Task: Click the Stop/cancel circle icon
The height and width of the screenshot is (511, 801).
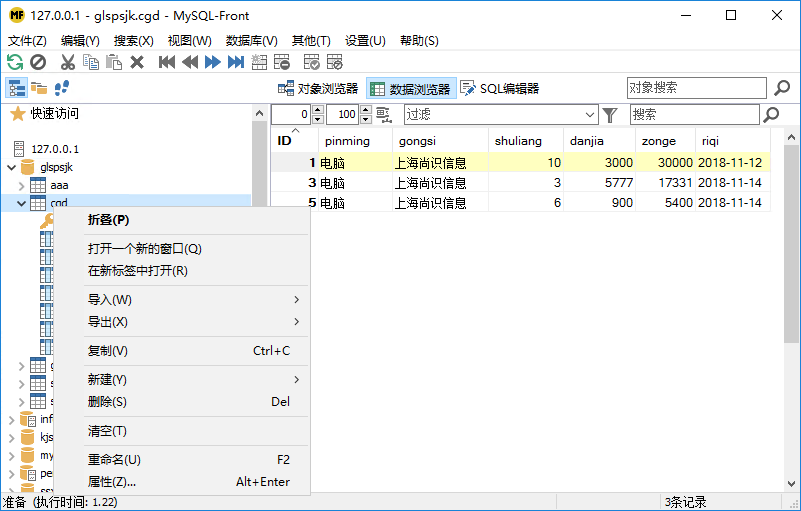Action: [38, 62]
